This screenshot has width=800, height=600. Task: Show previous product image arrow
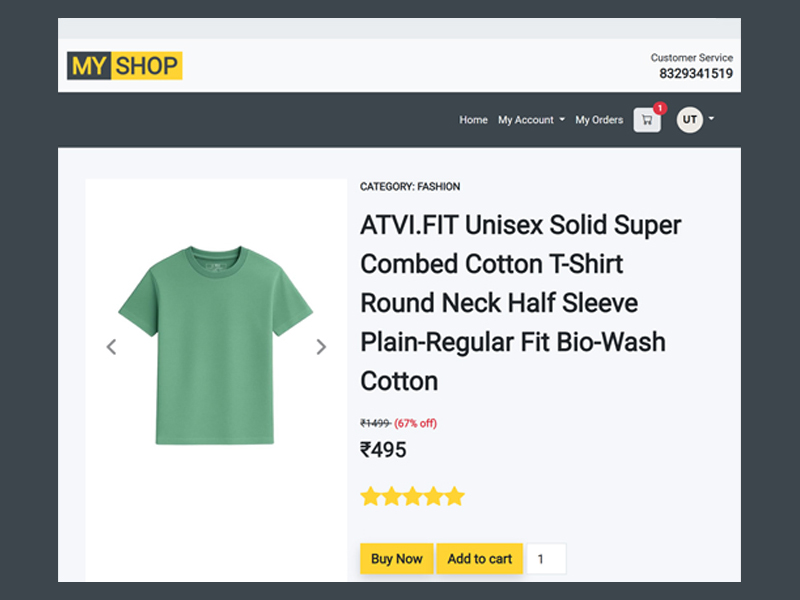tap(111, 347)
